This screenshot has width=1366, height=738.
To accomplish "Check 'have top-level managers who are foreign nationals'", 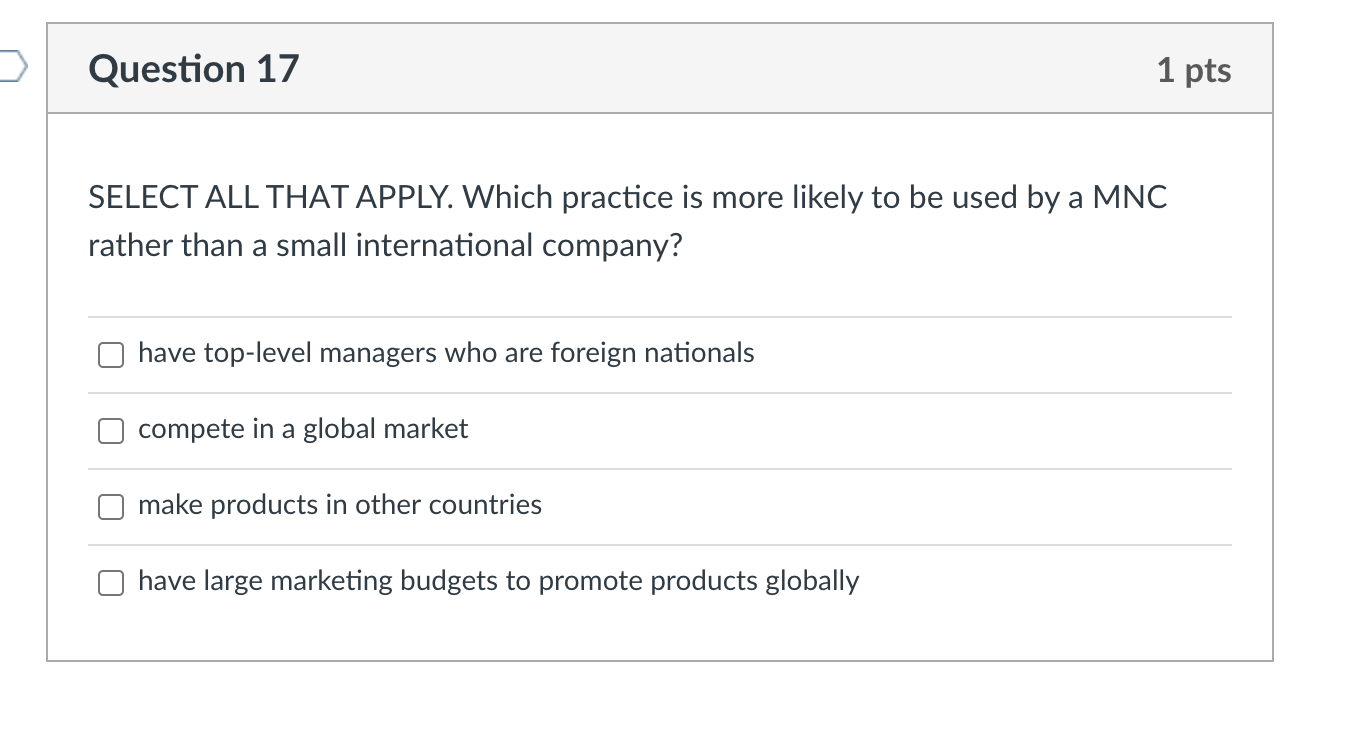I will 111,354.
